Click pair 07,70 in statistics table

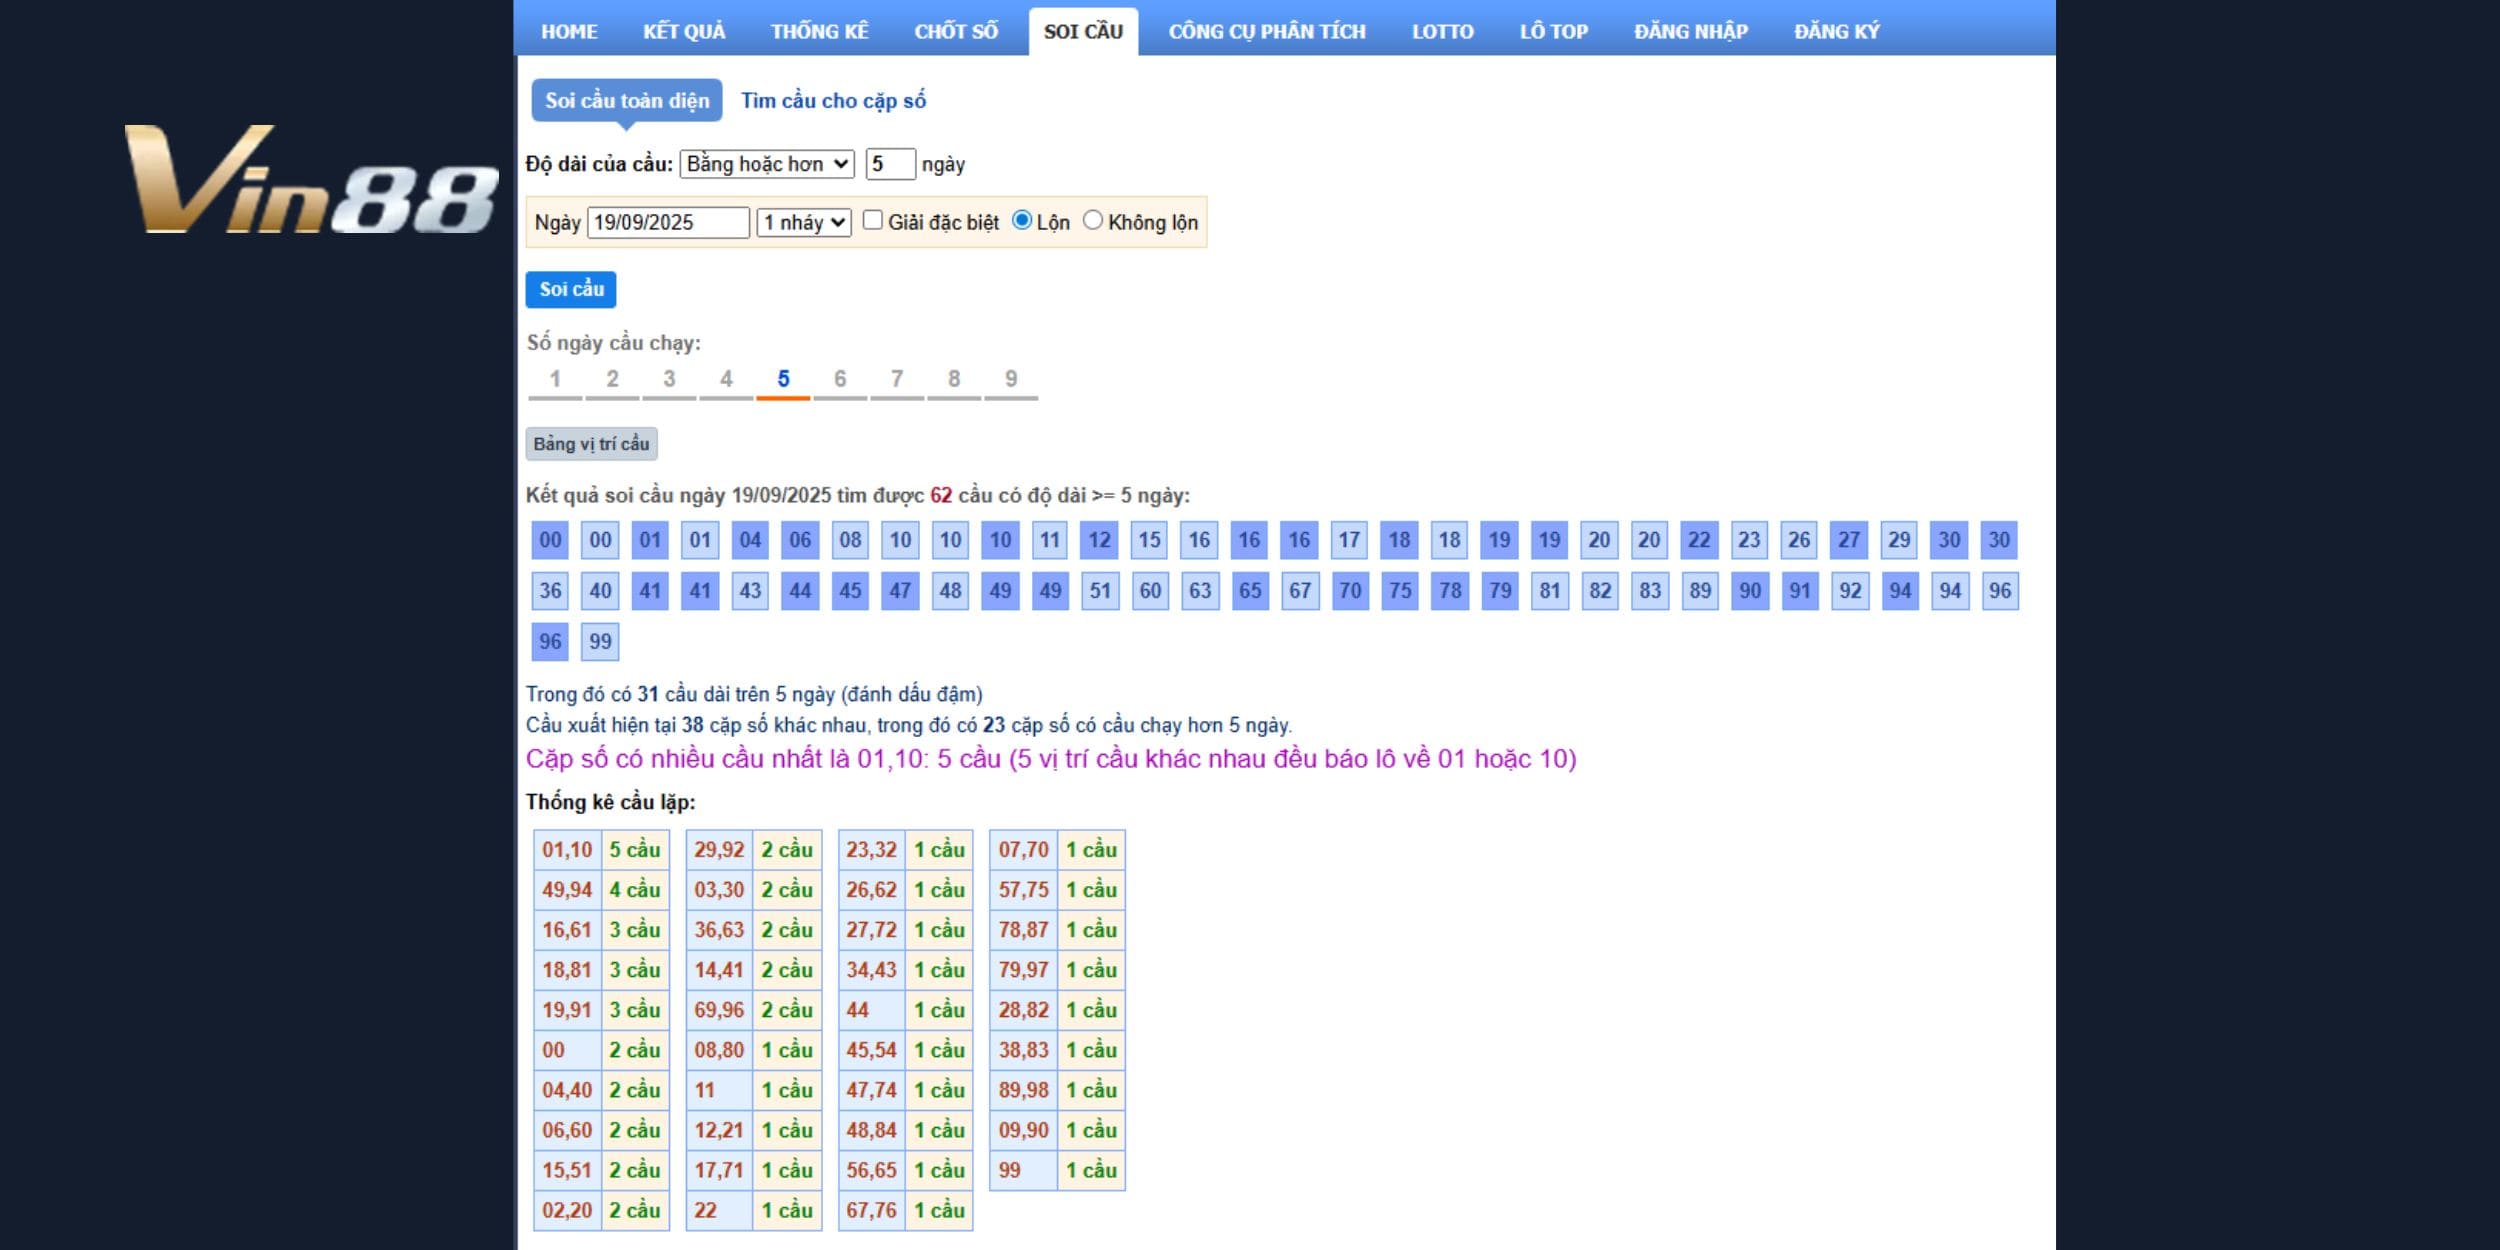1023,850
